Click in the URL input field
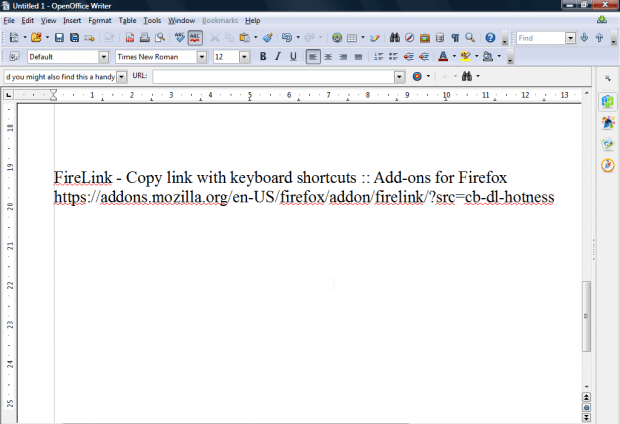620x424 pixels. click(x=274, y=76)
